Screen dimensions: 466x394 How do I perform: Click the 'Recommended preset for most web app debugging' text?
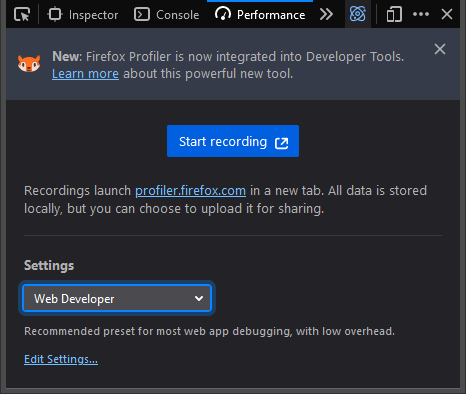coord(209,331)
